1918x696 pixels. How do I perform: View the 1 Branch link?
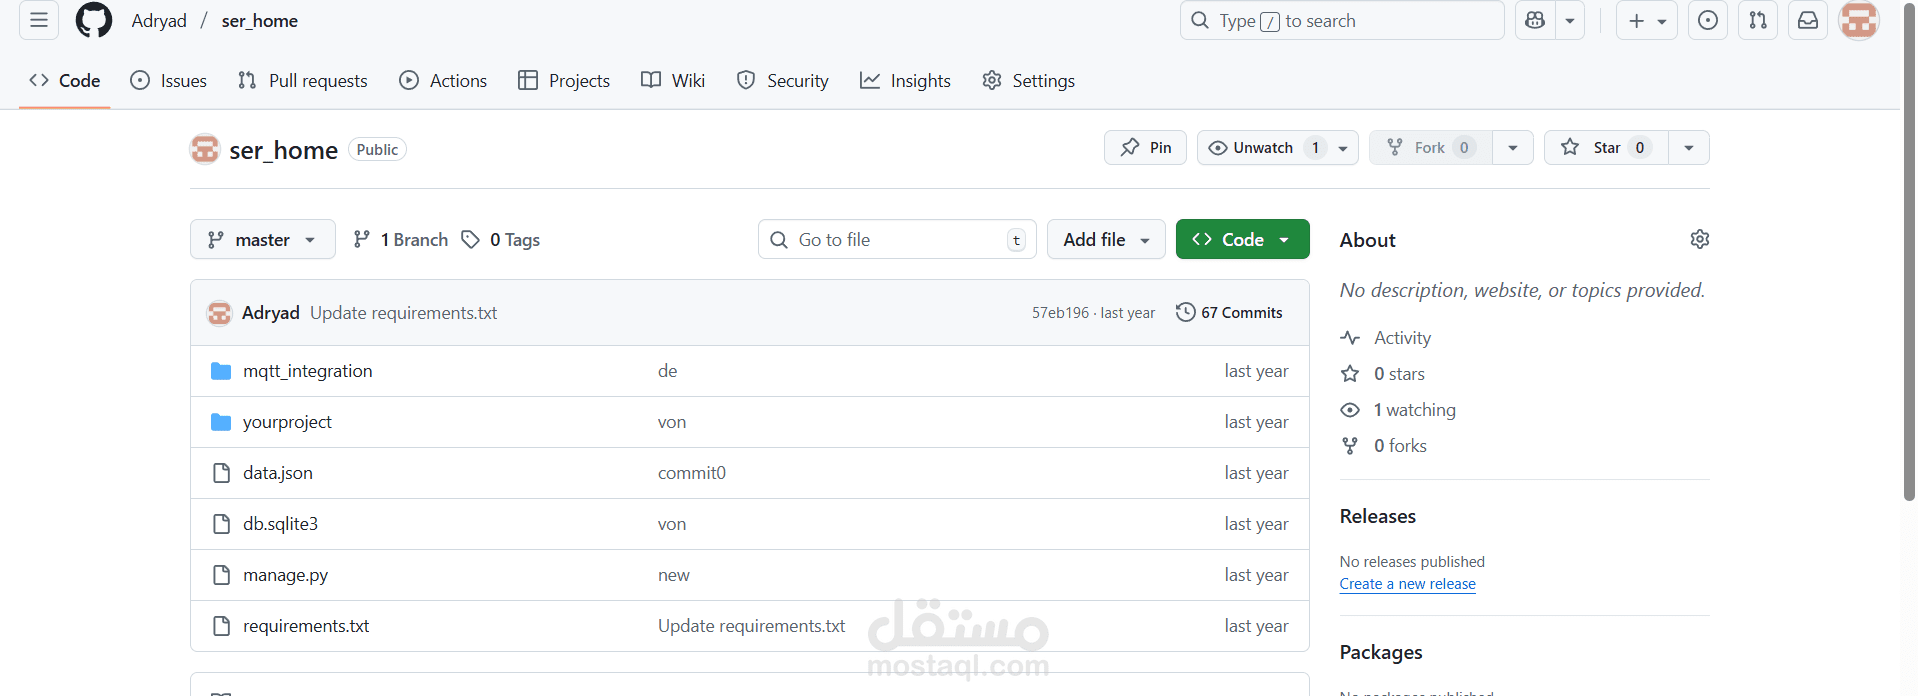(x=400, y=240)
